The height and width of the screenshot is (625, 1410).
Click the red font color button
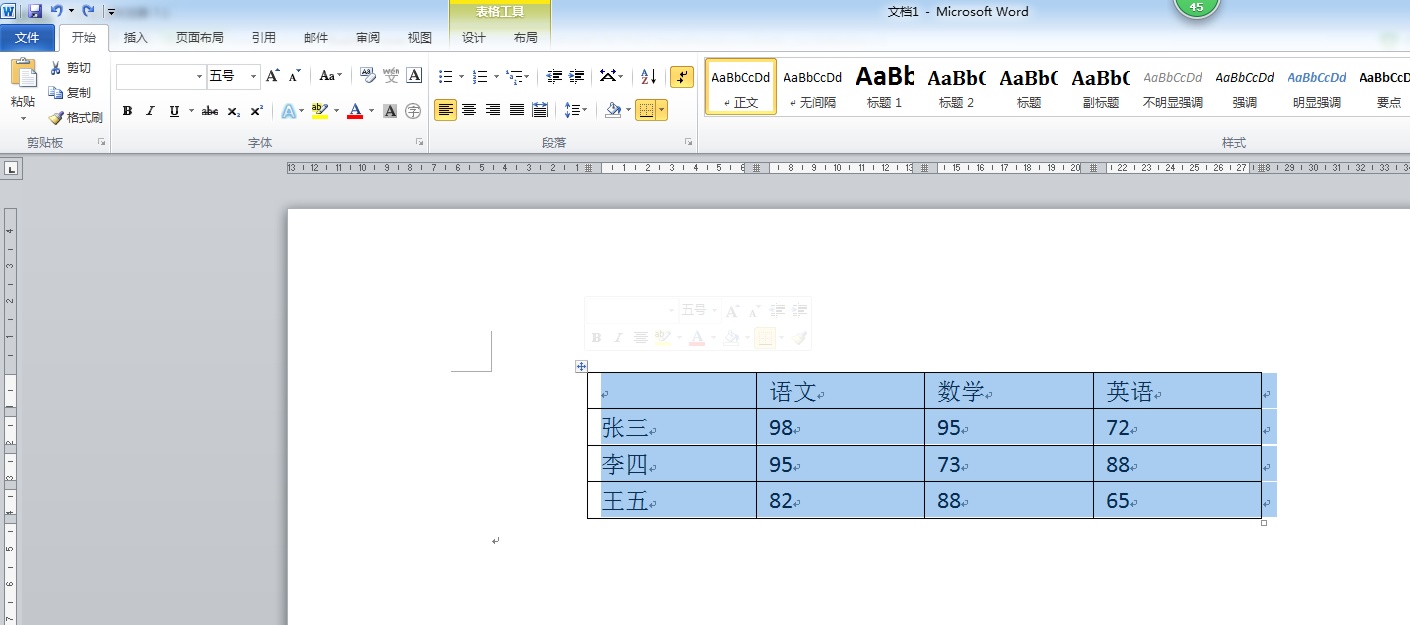355,111
